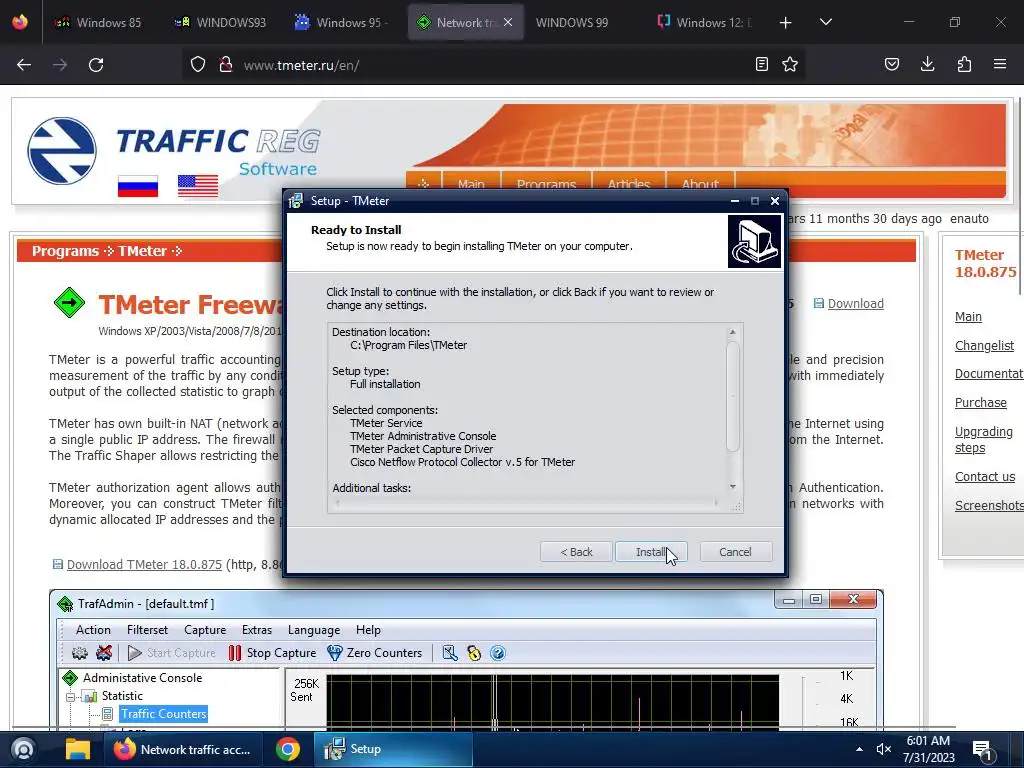Switch to the WINDOWS93 tab
Screen dimensions: 1024x768
[x=220, y=22]
